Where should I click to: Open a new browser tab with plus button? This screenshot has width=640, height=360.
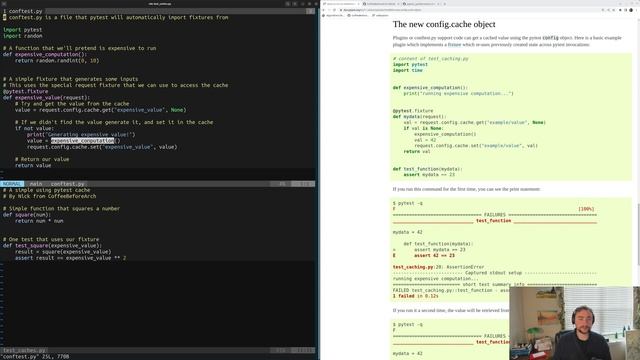point(444,4)
